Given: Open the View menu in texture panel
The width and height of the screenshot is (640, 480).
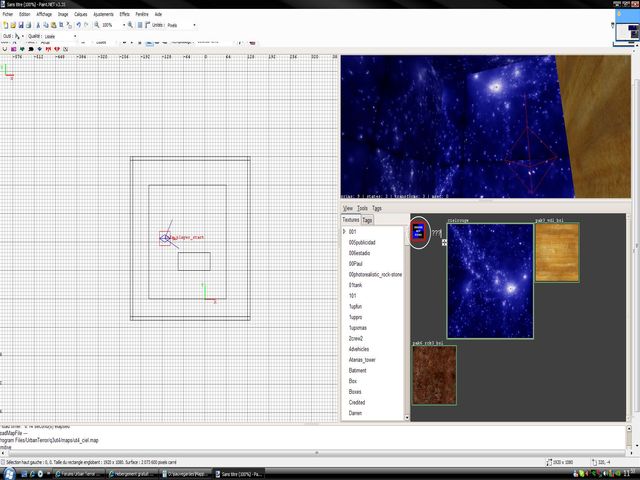Looking at the screenshot, I should tap(347, 208).
